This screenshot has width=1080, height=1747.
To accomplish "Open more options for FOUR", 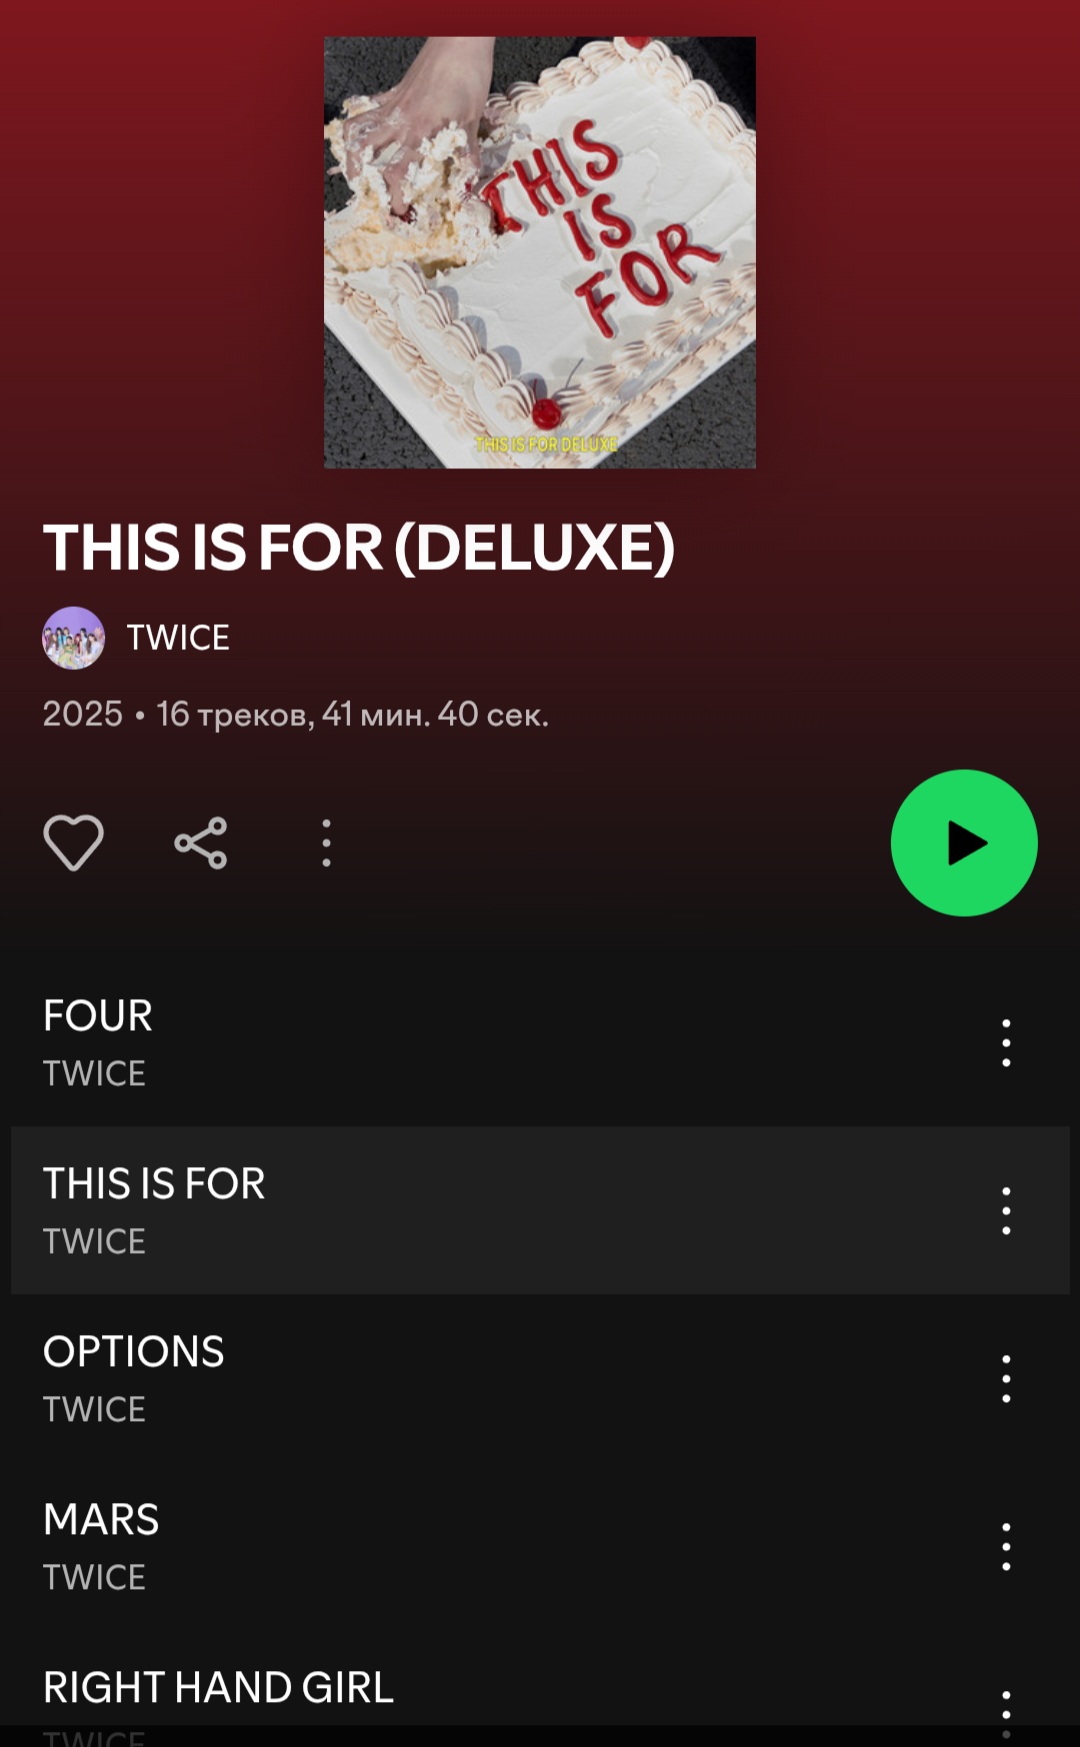I will point(1006,1043).
